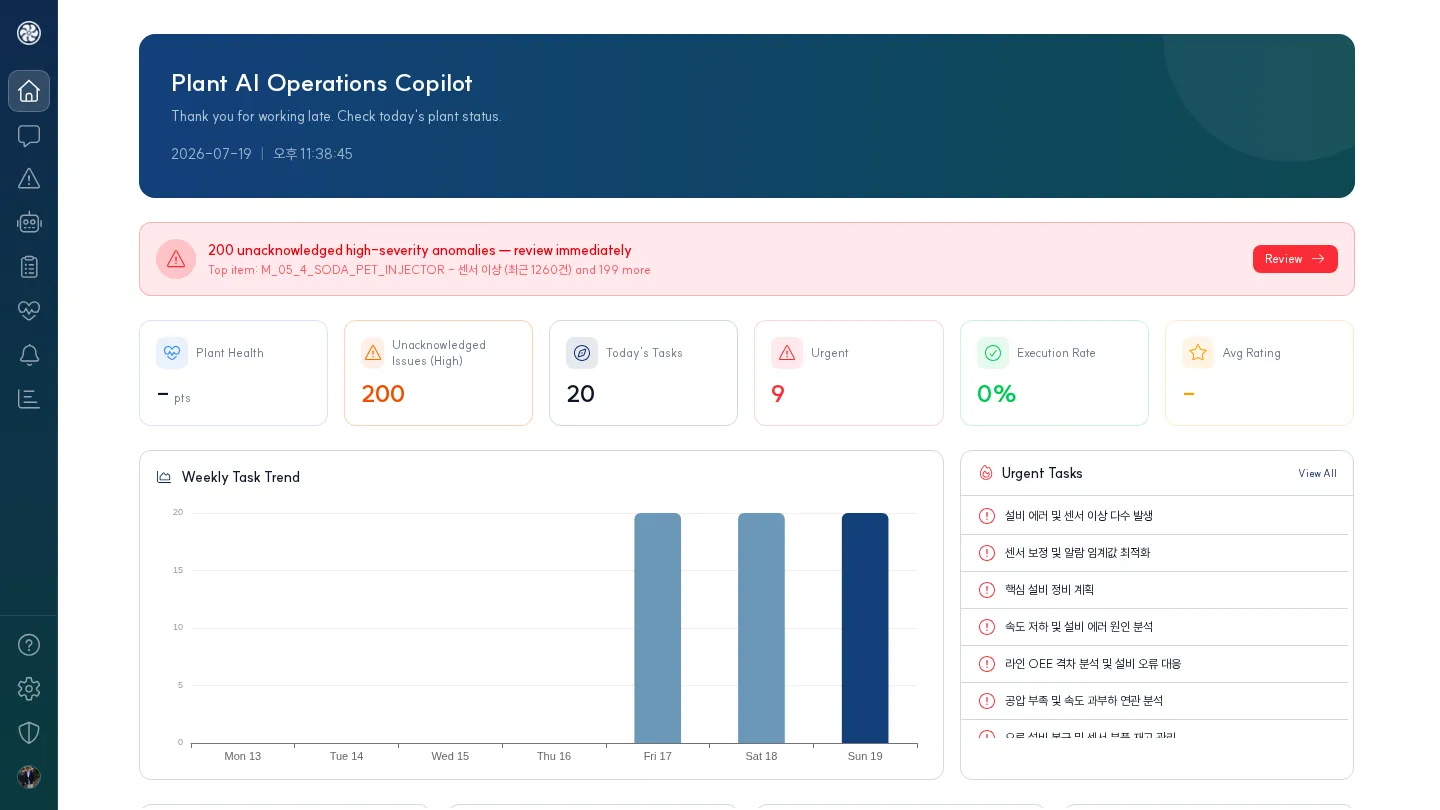Open the clipboard tasks sidebar icon

[29, 267]
